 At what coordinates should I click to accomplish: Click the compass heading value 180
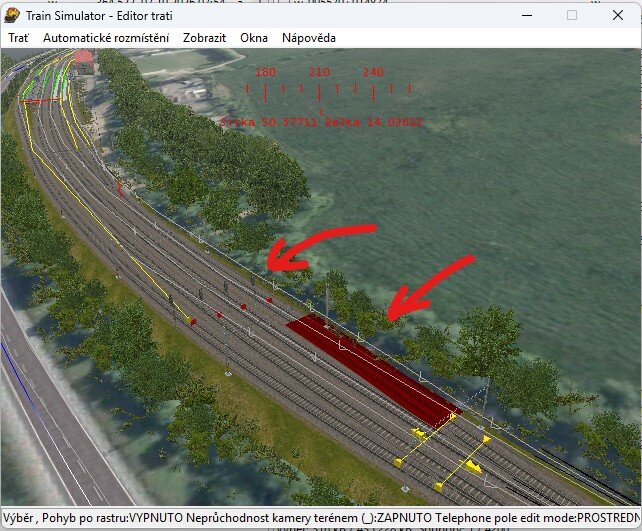pyautogui.click(x=266, y=72)
